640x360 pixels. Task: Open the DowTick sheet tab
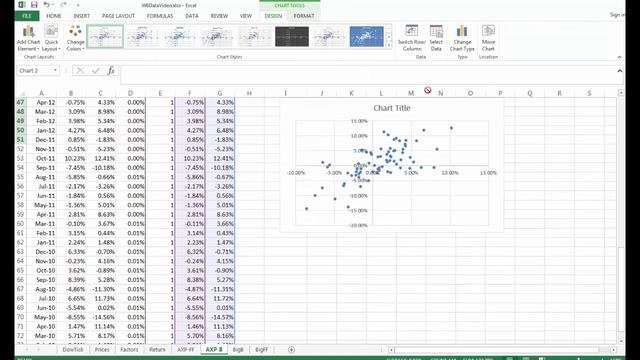pos(73,349)
